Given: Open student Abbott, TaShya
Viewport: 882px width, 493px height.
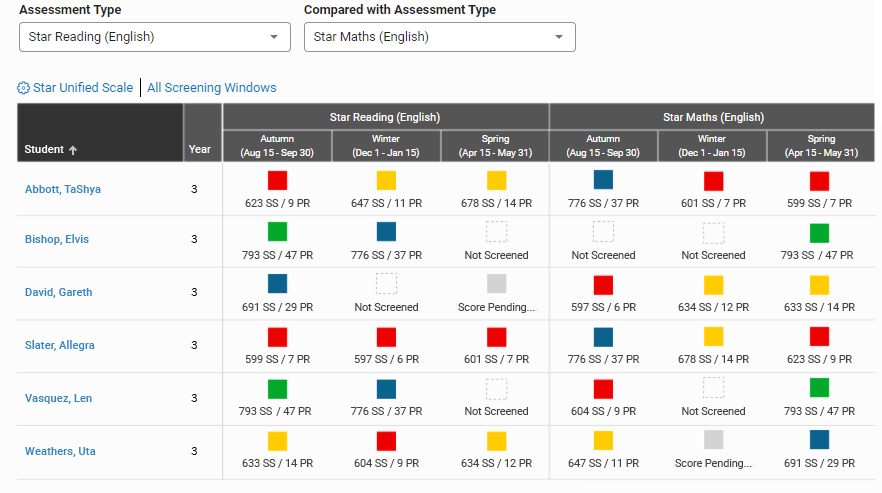Looking at the screenshot, I should 63,189.
